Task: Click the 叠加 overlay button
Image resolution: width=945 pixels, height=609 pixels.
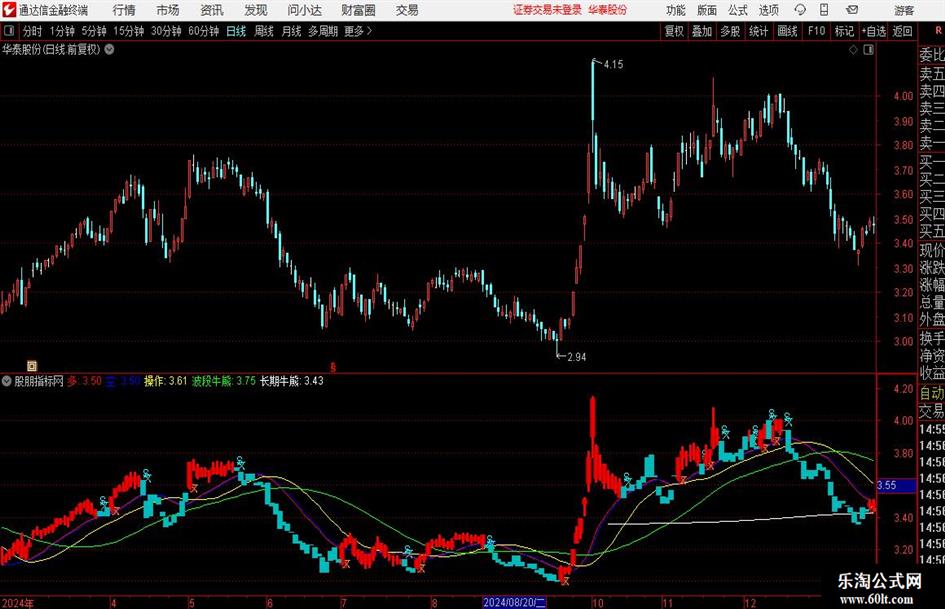Action: [x=702, y=31]
